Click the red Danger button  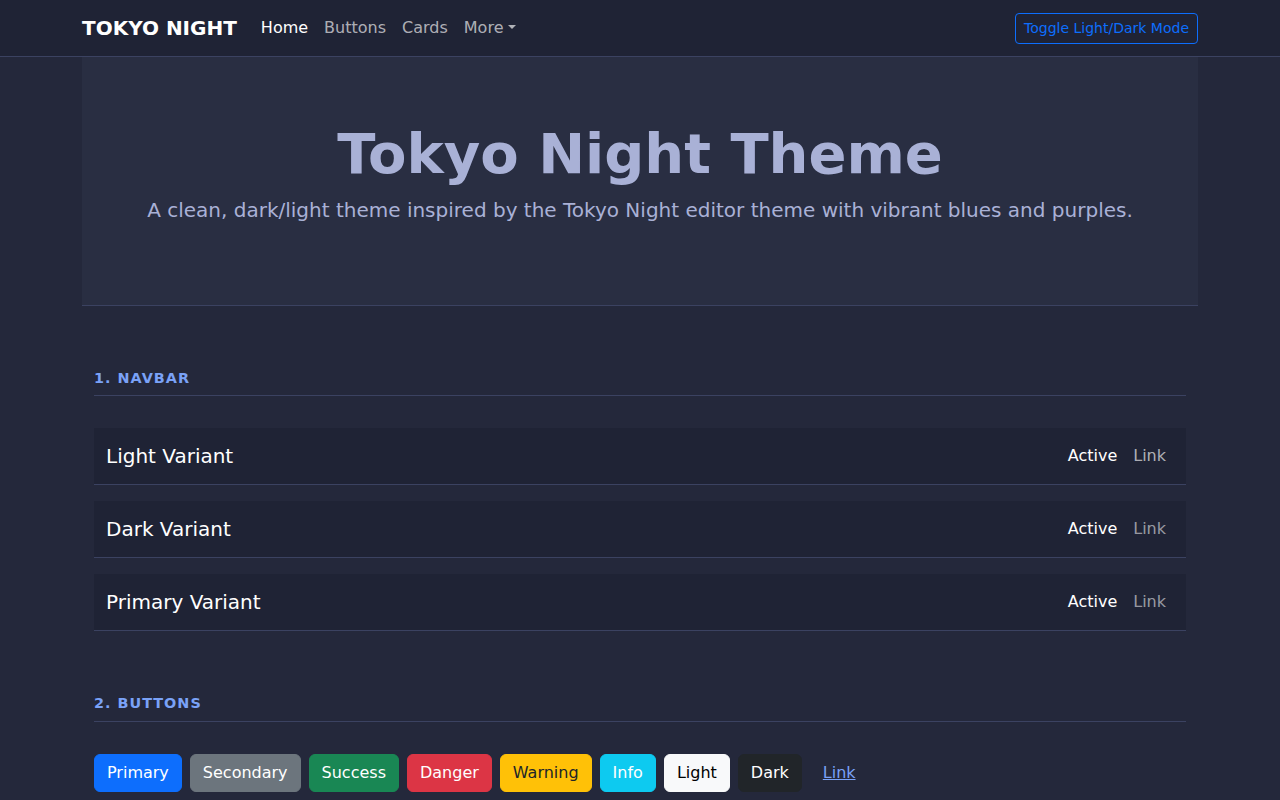pyautogui.click(x=449, y=773)
